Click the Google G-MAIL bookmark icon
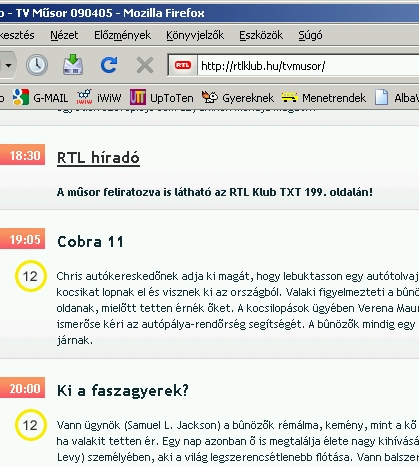Image resolution: width=419 pixels, height=466 pixels. [x=21, y=97]
